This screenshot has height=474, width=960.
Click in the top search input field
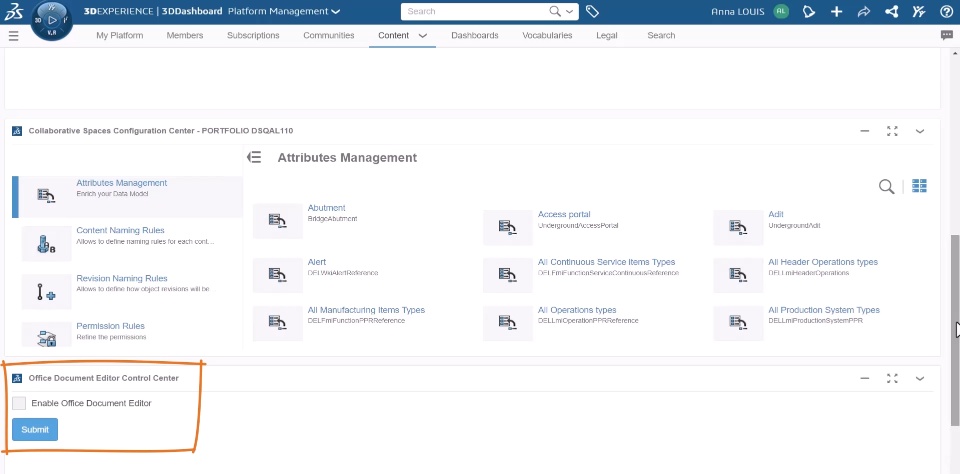[x=474, y=11]
